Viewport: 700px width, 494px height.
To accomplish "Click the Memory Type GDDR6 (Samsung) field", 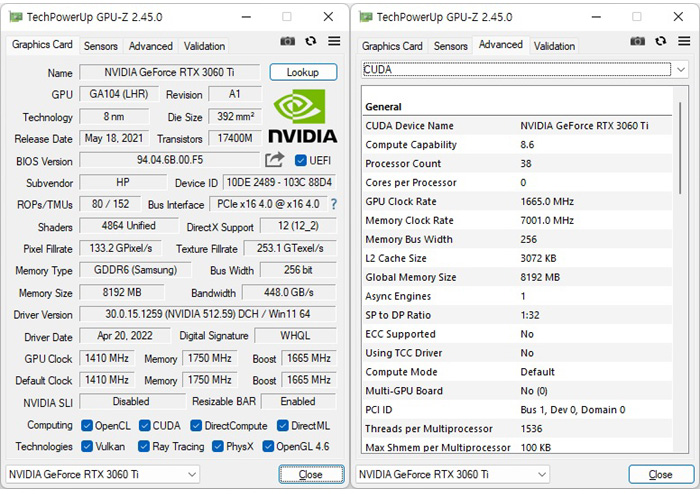I will (x=135, y=270).
